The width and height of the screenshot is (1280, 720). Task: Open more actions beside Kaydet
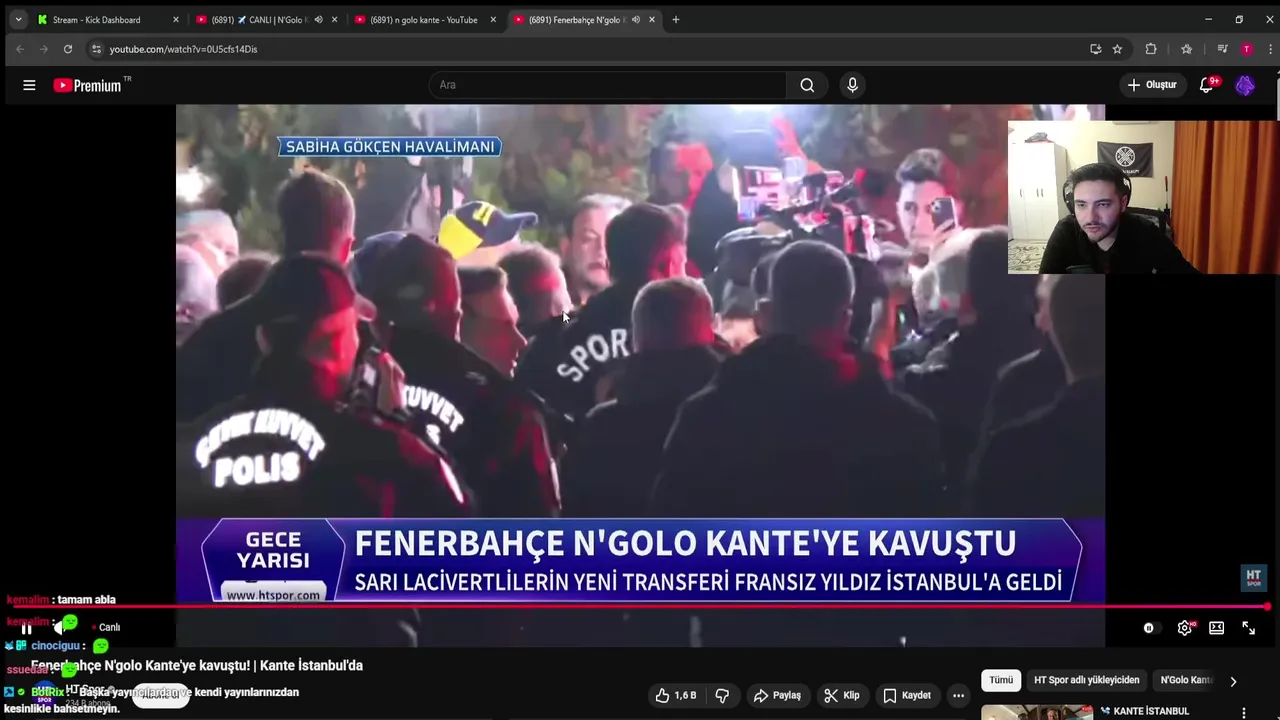[958, 695]
